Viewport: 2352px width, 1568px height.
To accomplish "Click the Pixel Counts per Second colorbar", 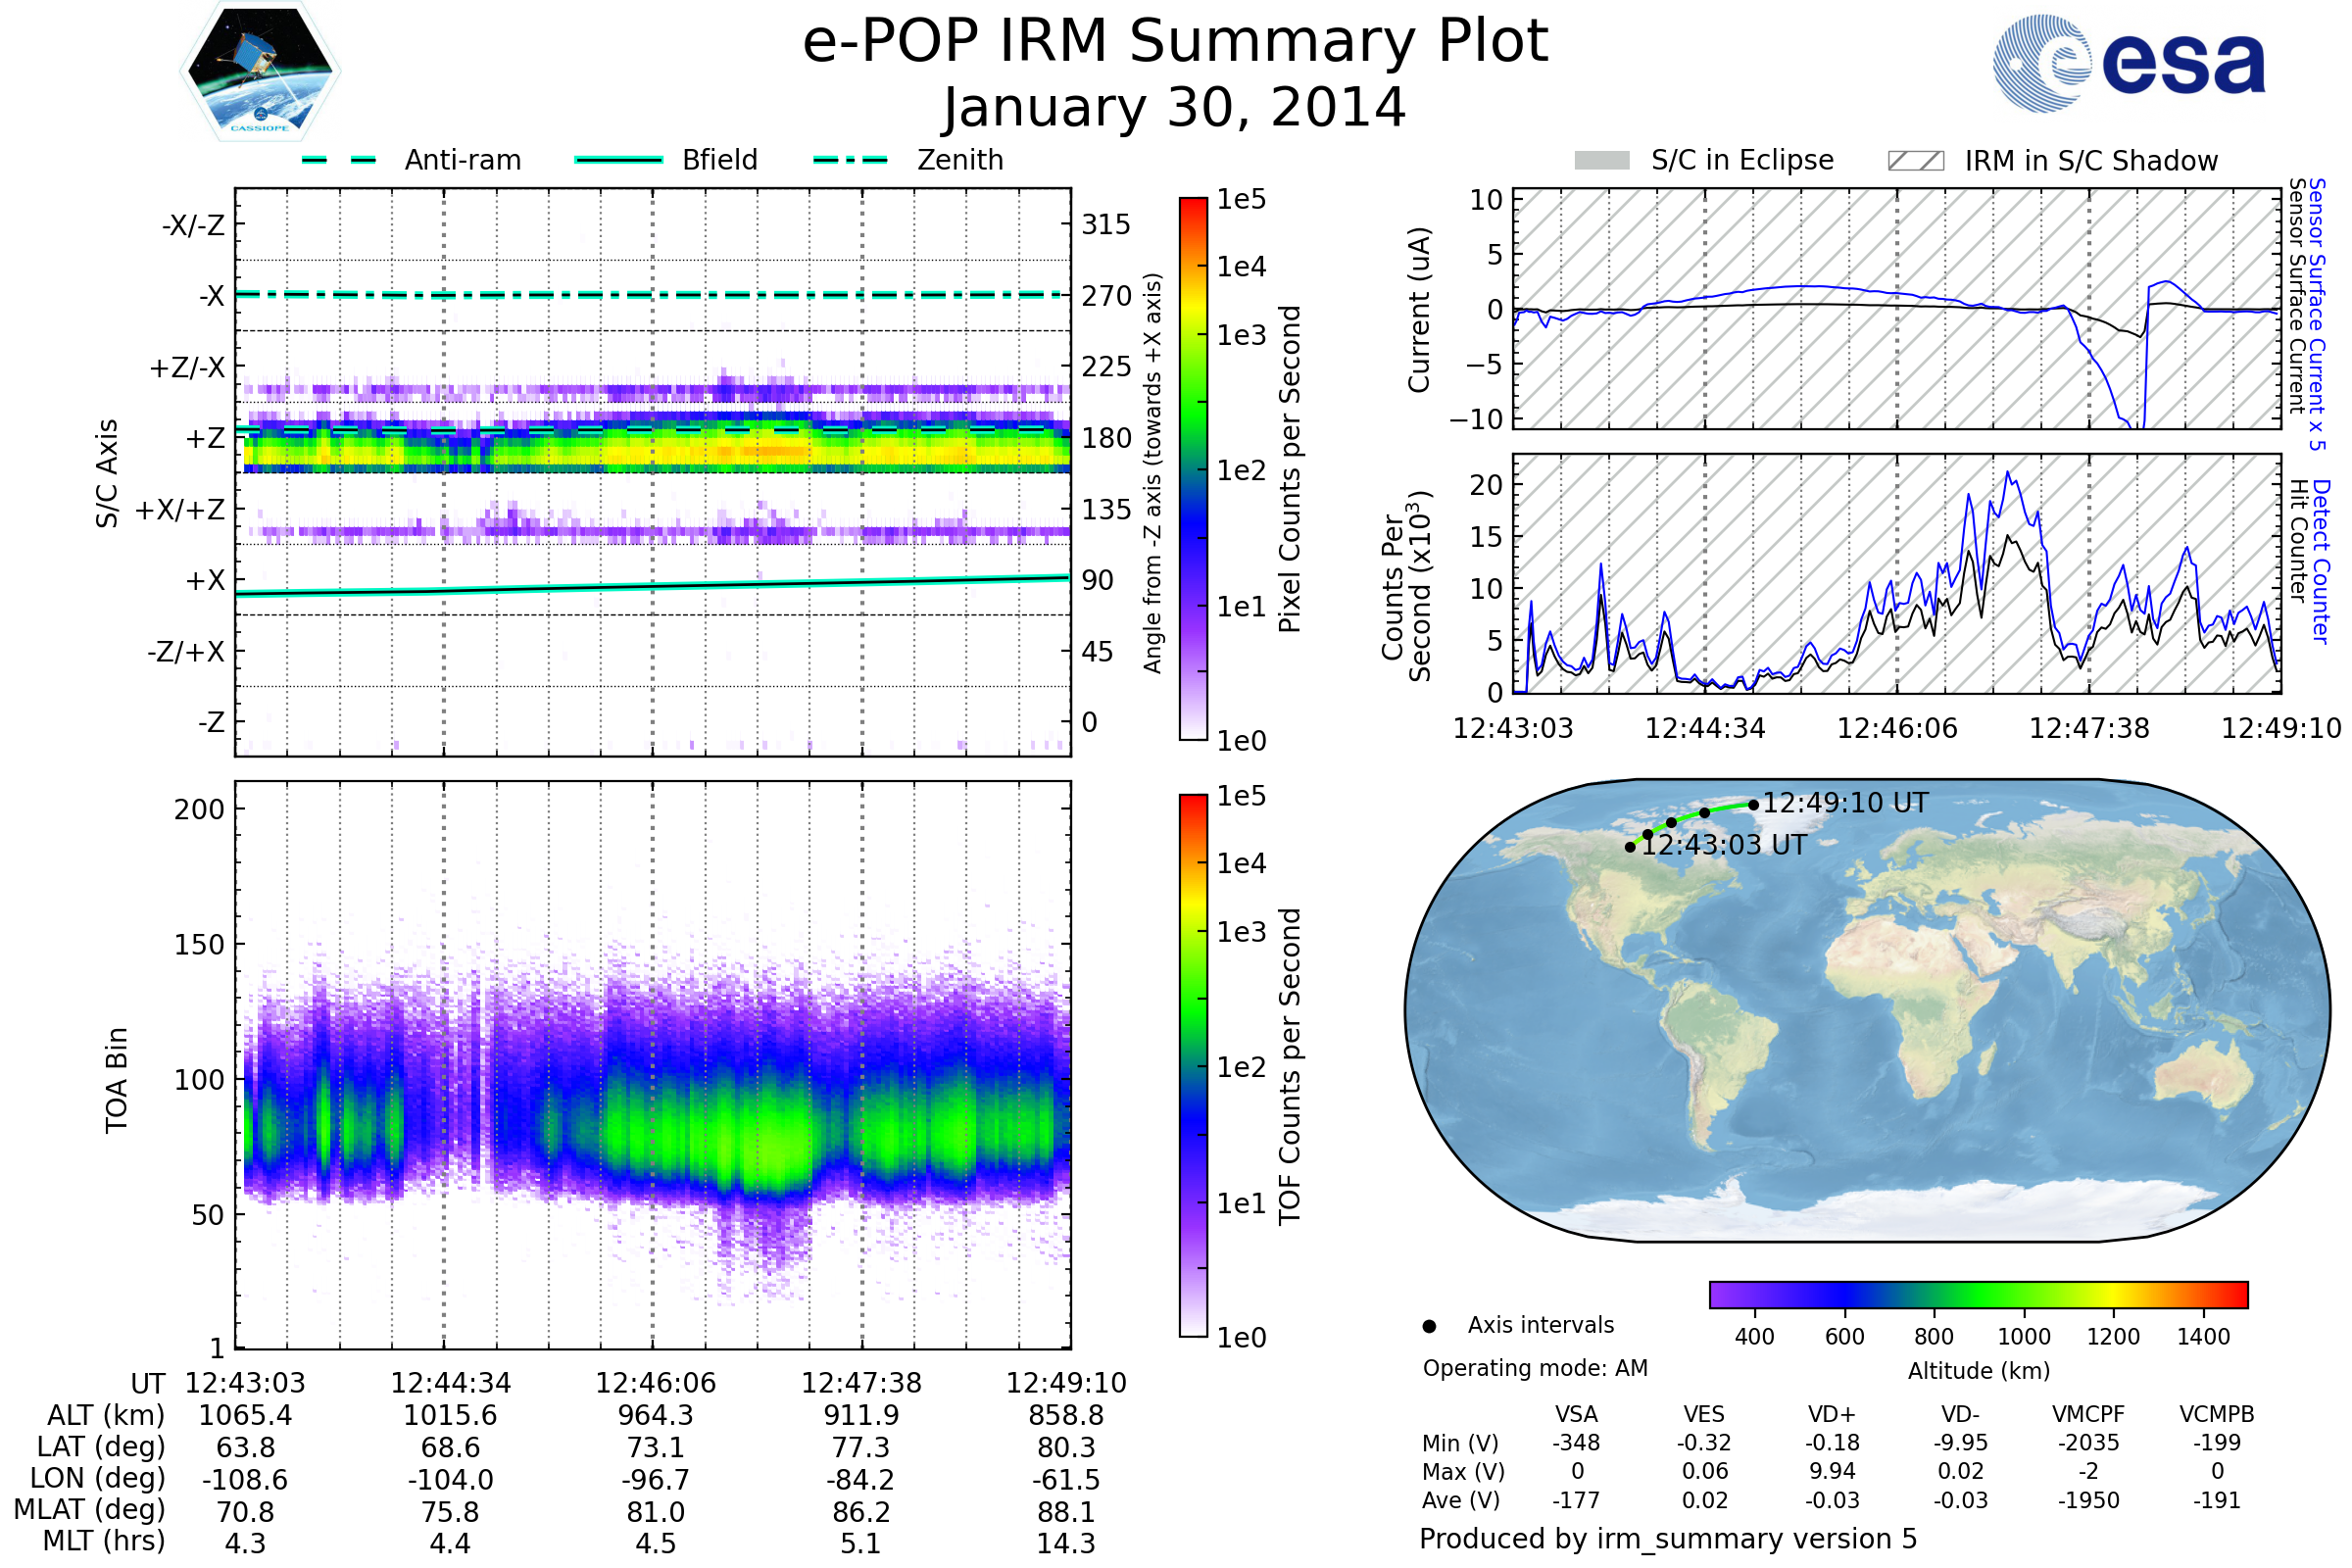I will (1193, 468).
